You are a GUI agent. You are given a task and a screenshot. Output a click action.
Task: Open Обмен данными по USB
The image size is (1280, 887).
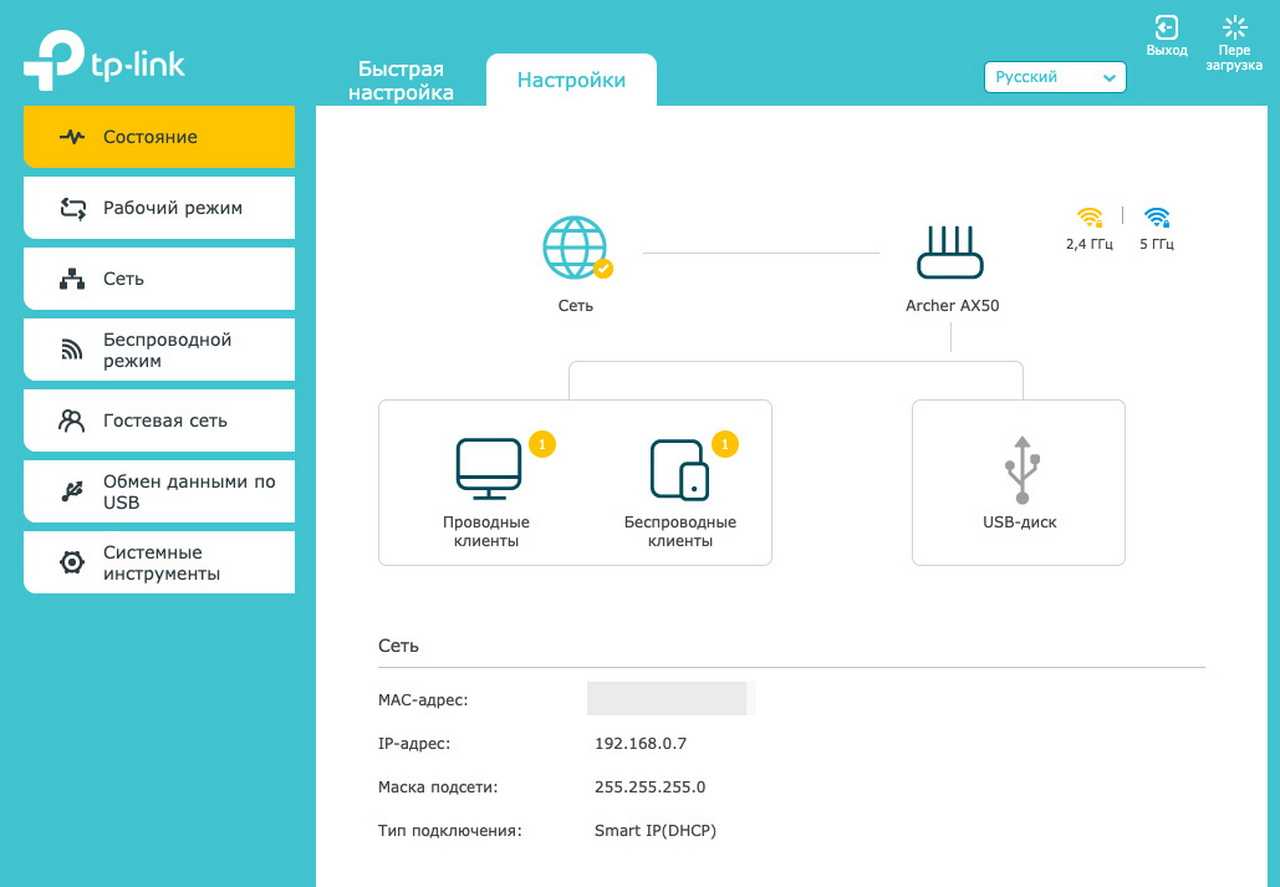(x=159, y=492)
